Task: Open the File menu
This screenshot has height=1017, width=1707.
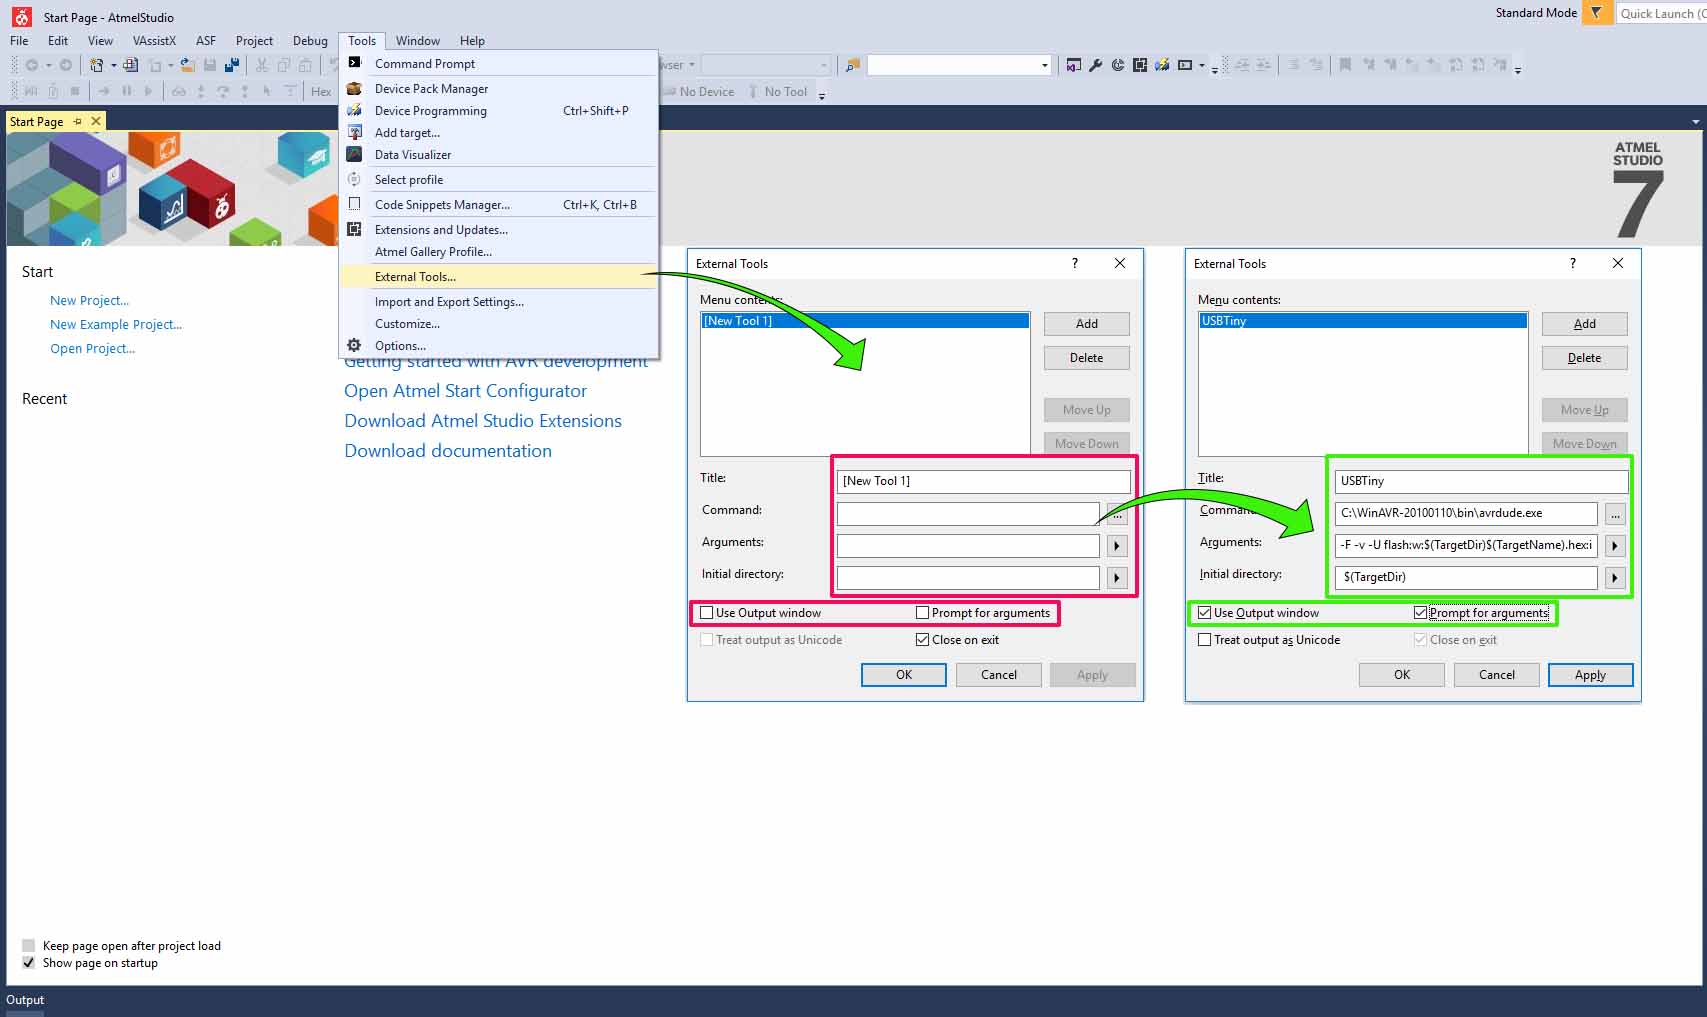Action: pos(19,41)
